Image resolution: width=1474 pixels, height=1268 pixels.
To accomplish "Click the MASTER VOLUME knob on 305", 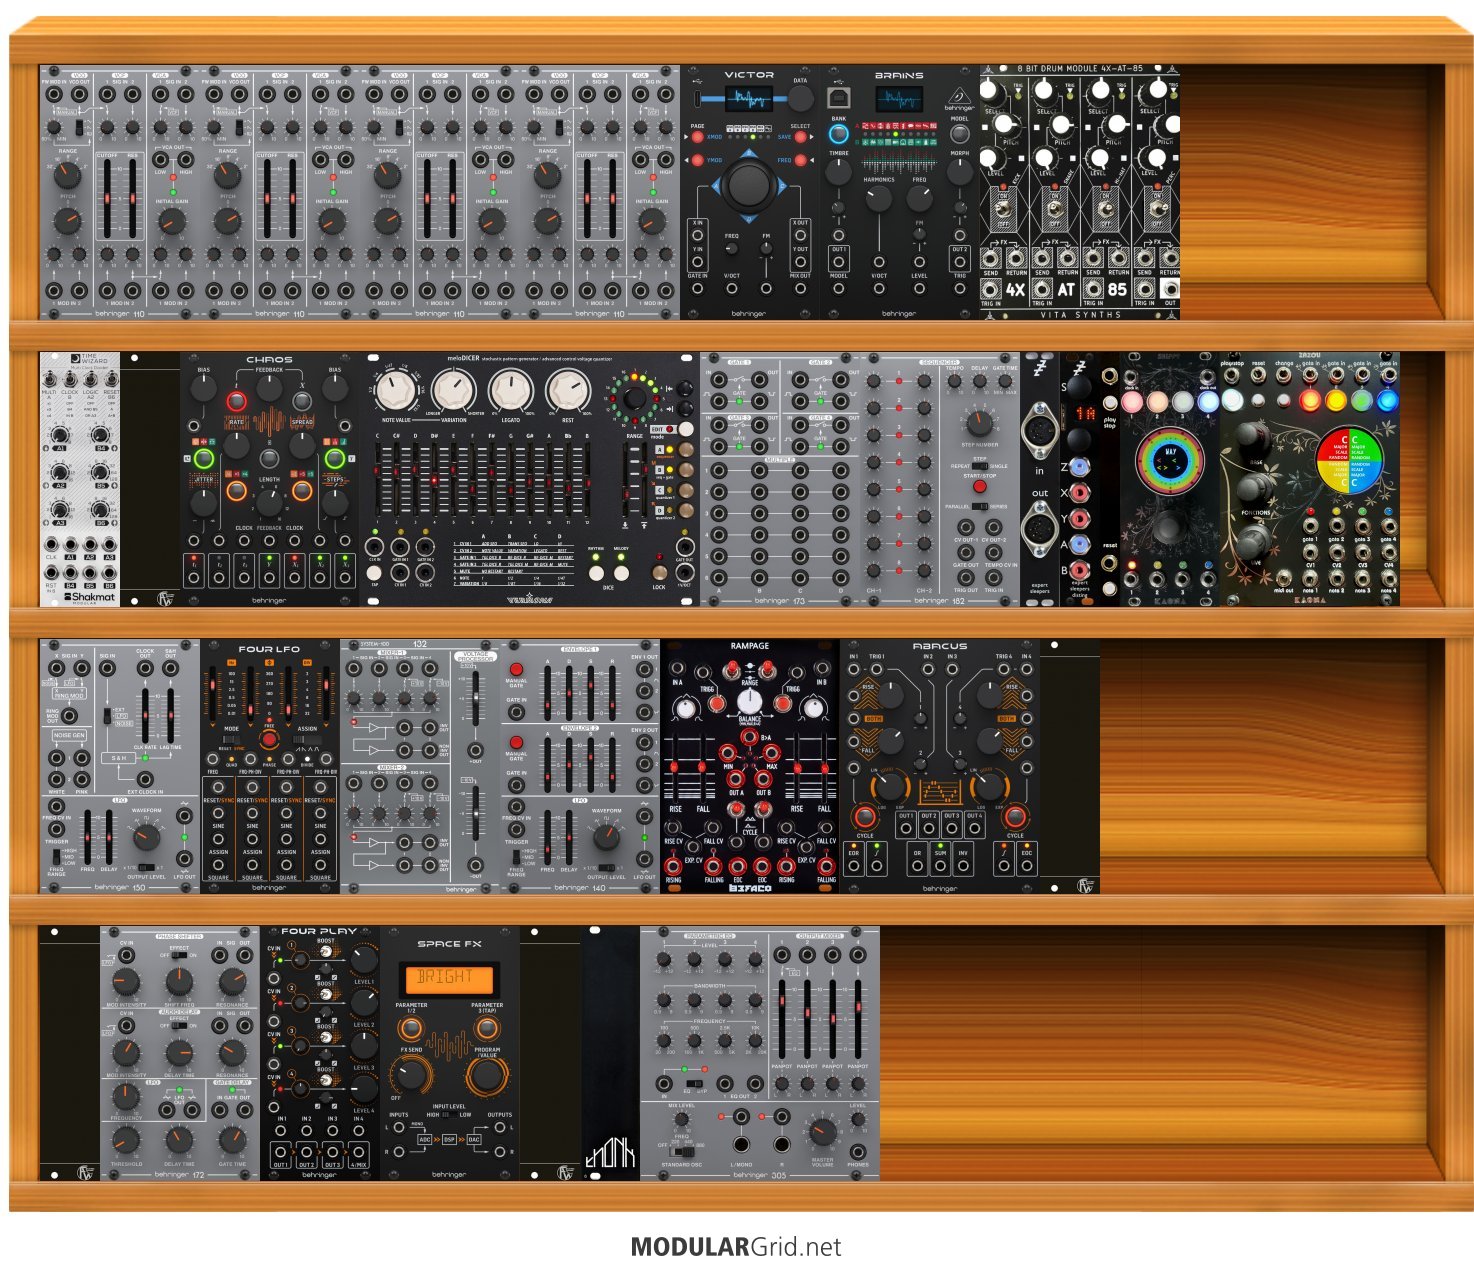I will 822,1133.
